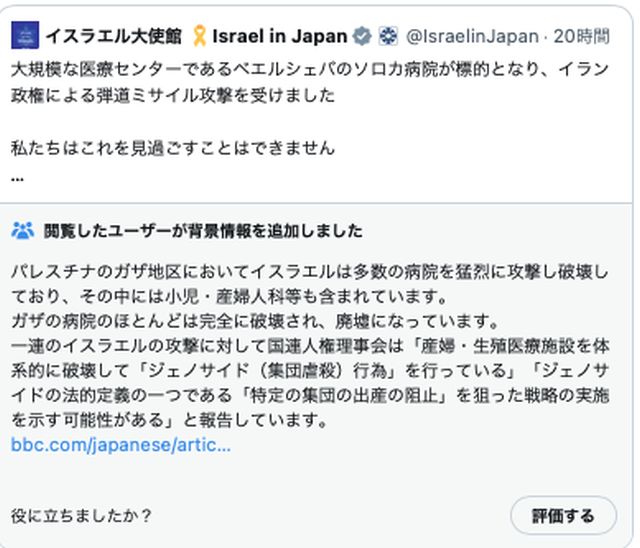Click the English name "Israel in Japan"
This screenshot has height=548, width=640.
pyautogui.click(x=280, y=37)
